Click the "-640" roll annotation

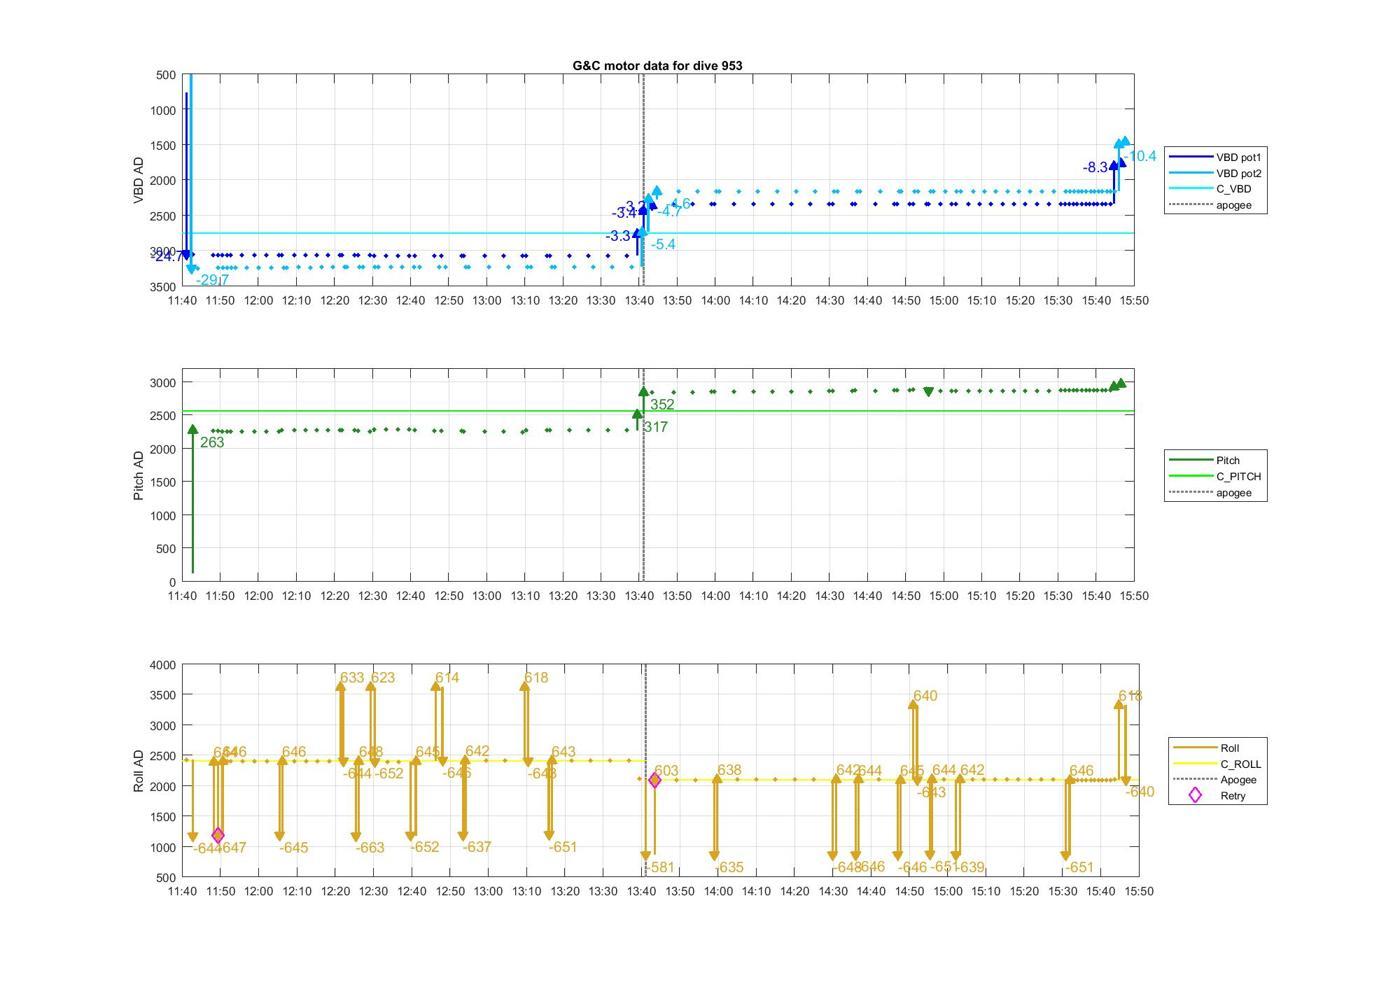click(x=1140, y=792)
